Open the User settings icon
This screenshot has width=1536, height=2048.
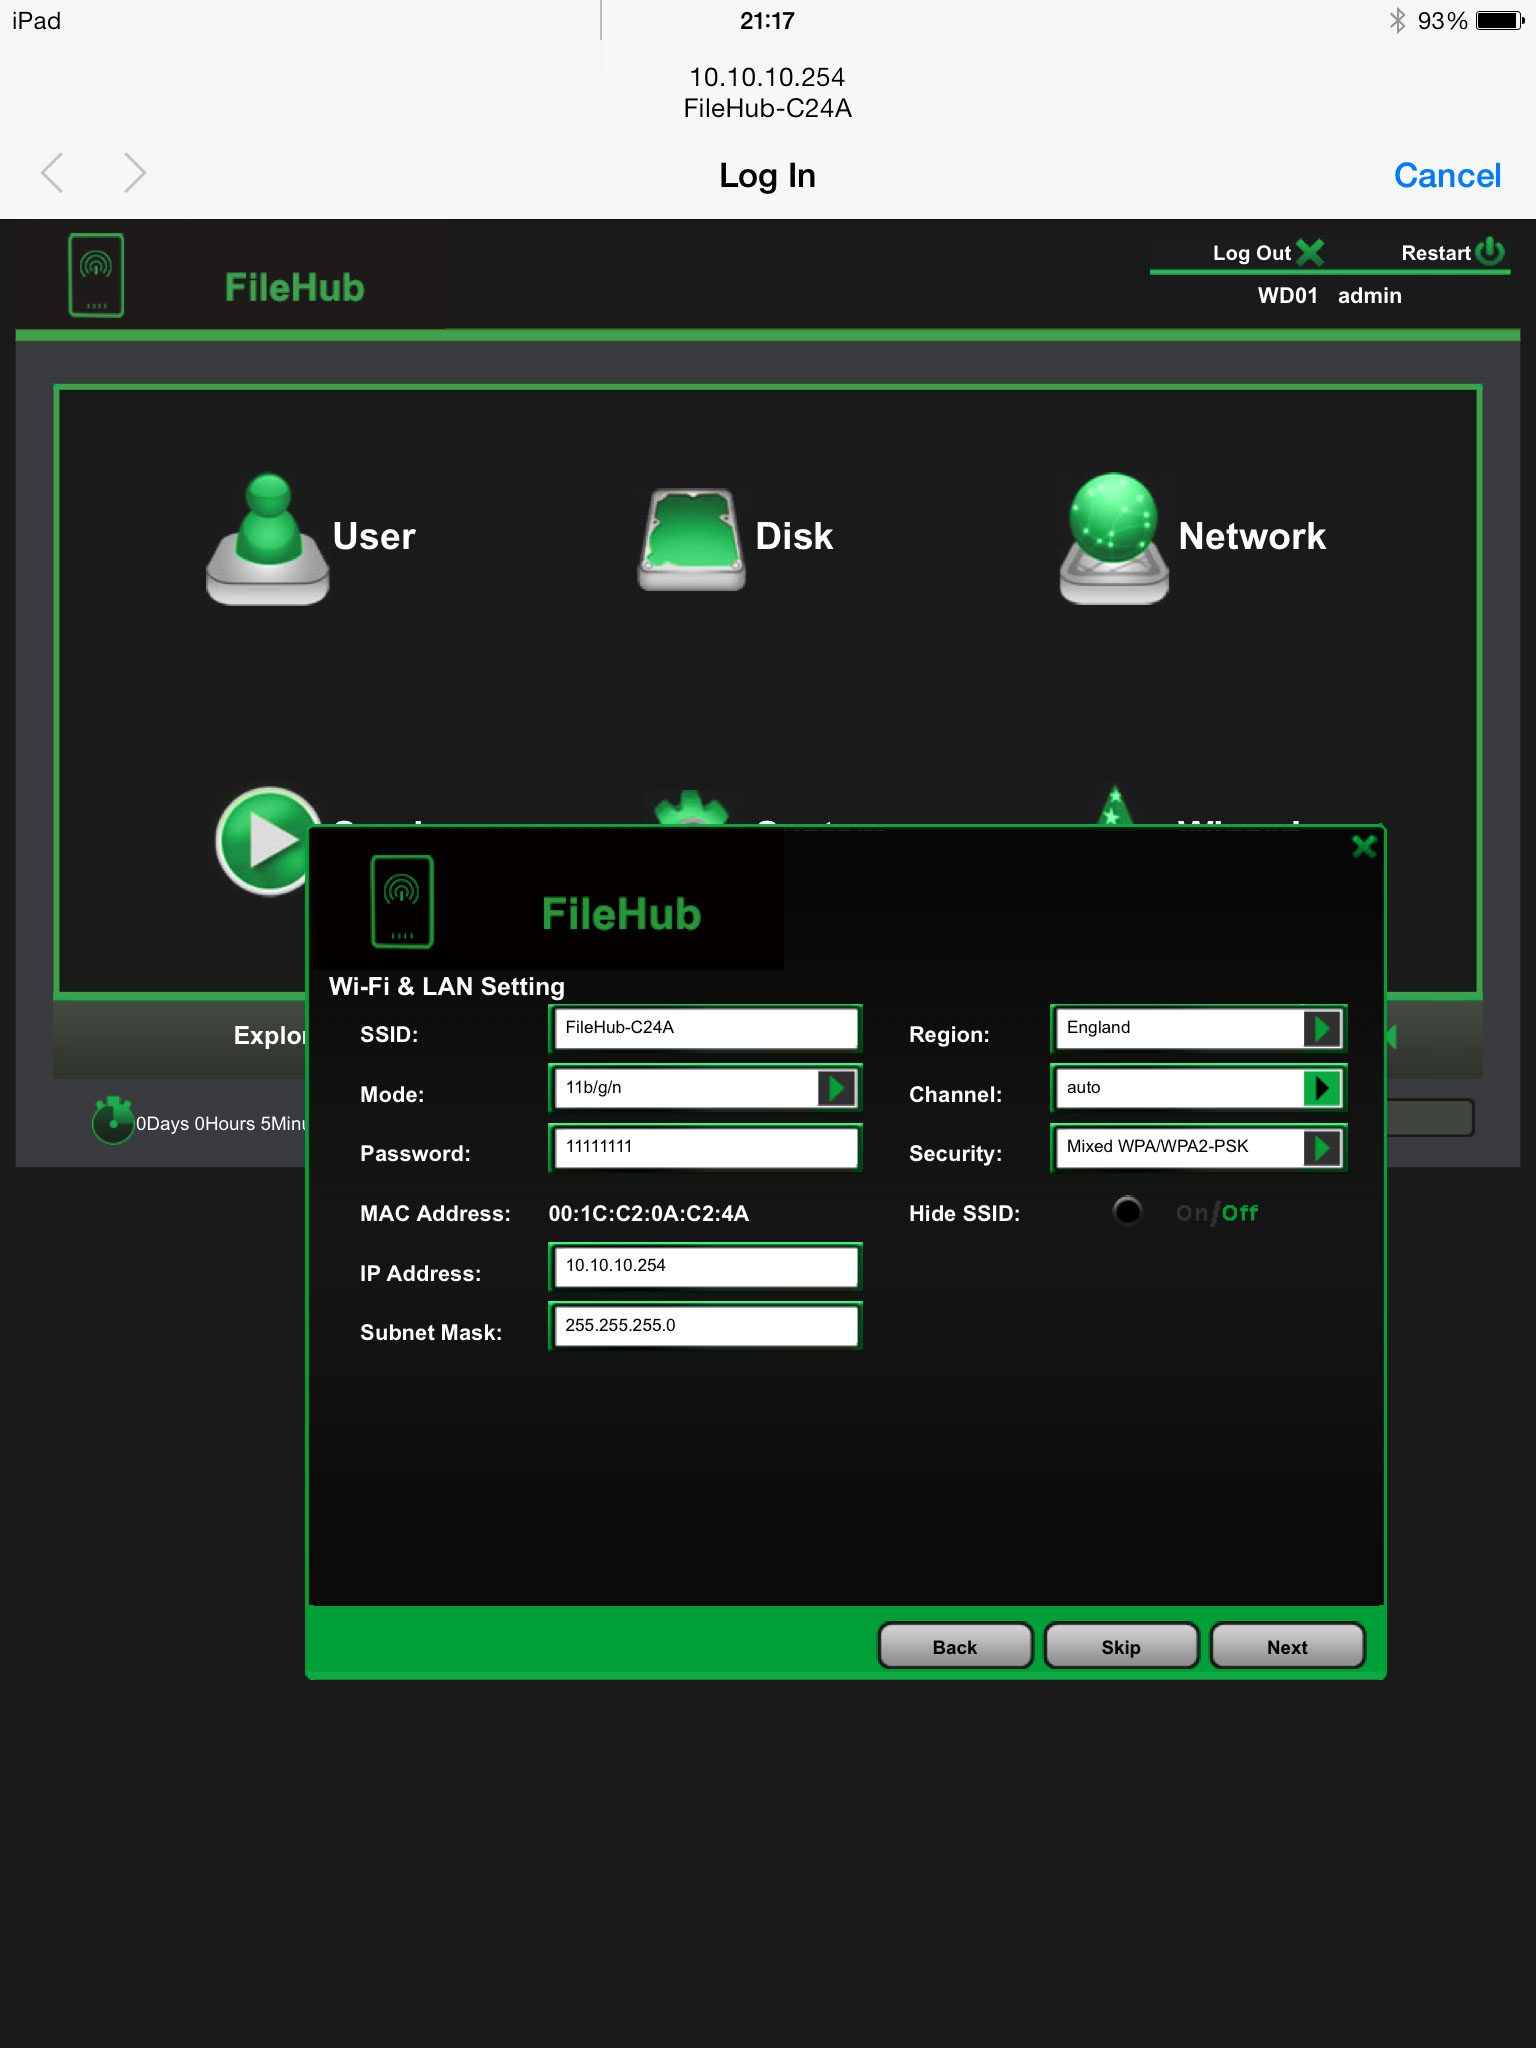[x=267, y=540]
